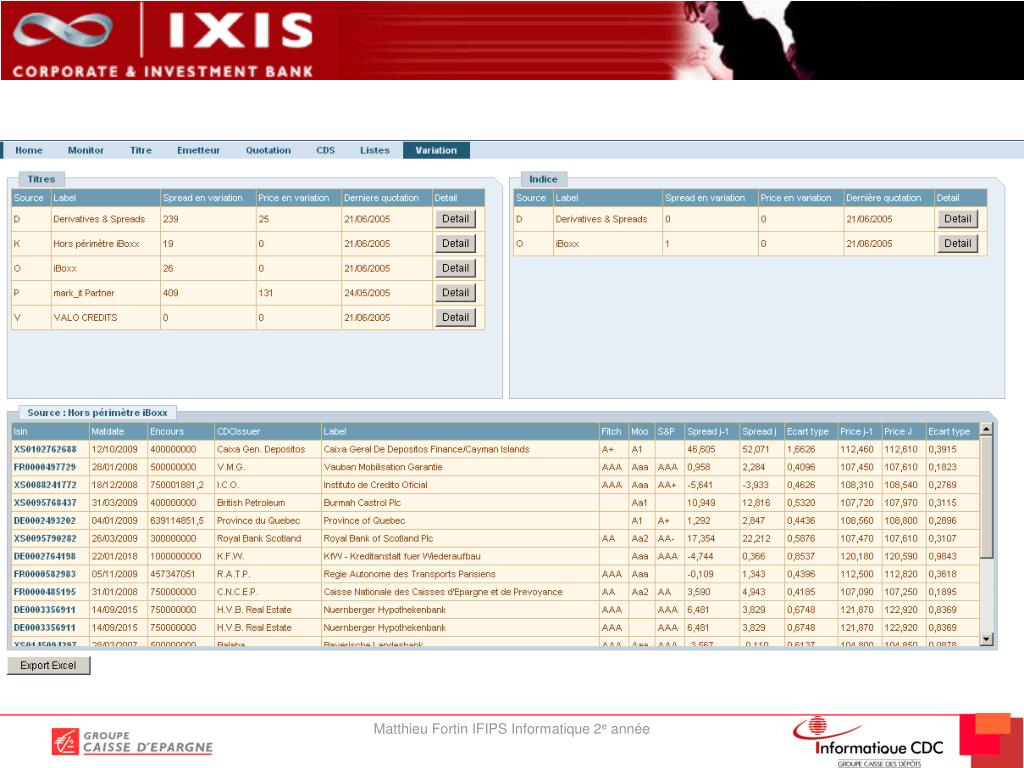Image resolution: width=1024 pixels, height=768 pixels.
Task: Click spread value 409 in Titres table
Action: click(170, 293)
